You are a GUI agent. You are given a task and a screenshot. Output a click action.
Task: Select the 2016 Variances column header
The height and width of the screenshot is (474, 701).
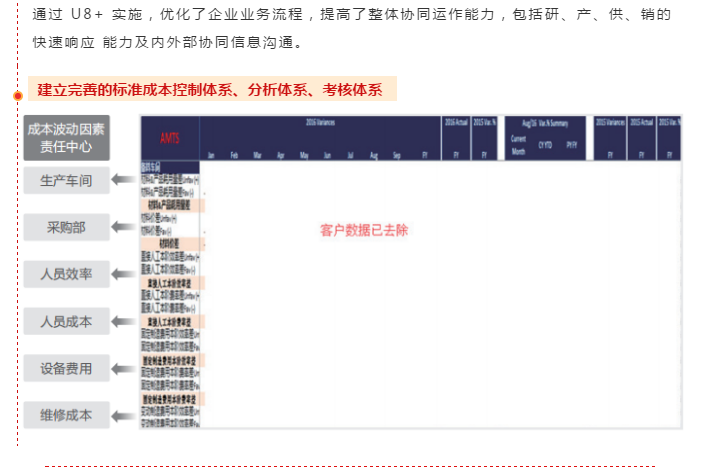click(x=318, y=123)
